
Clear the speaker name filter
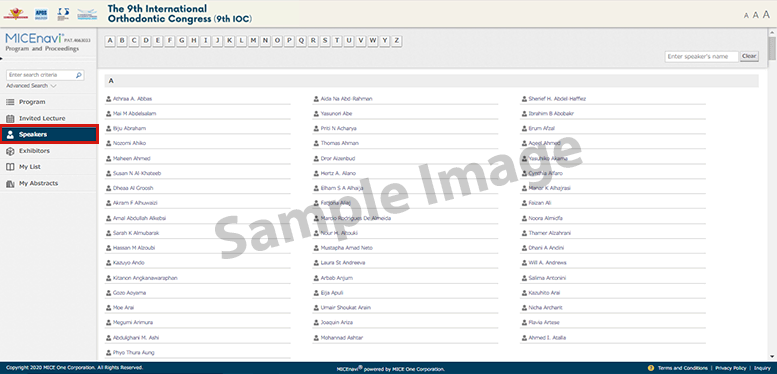pos(749,56)
